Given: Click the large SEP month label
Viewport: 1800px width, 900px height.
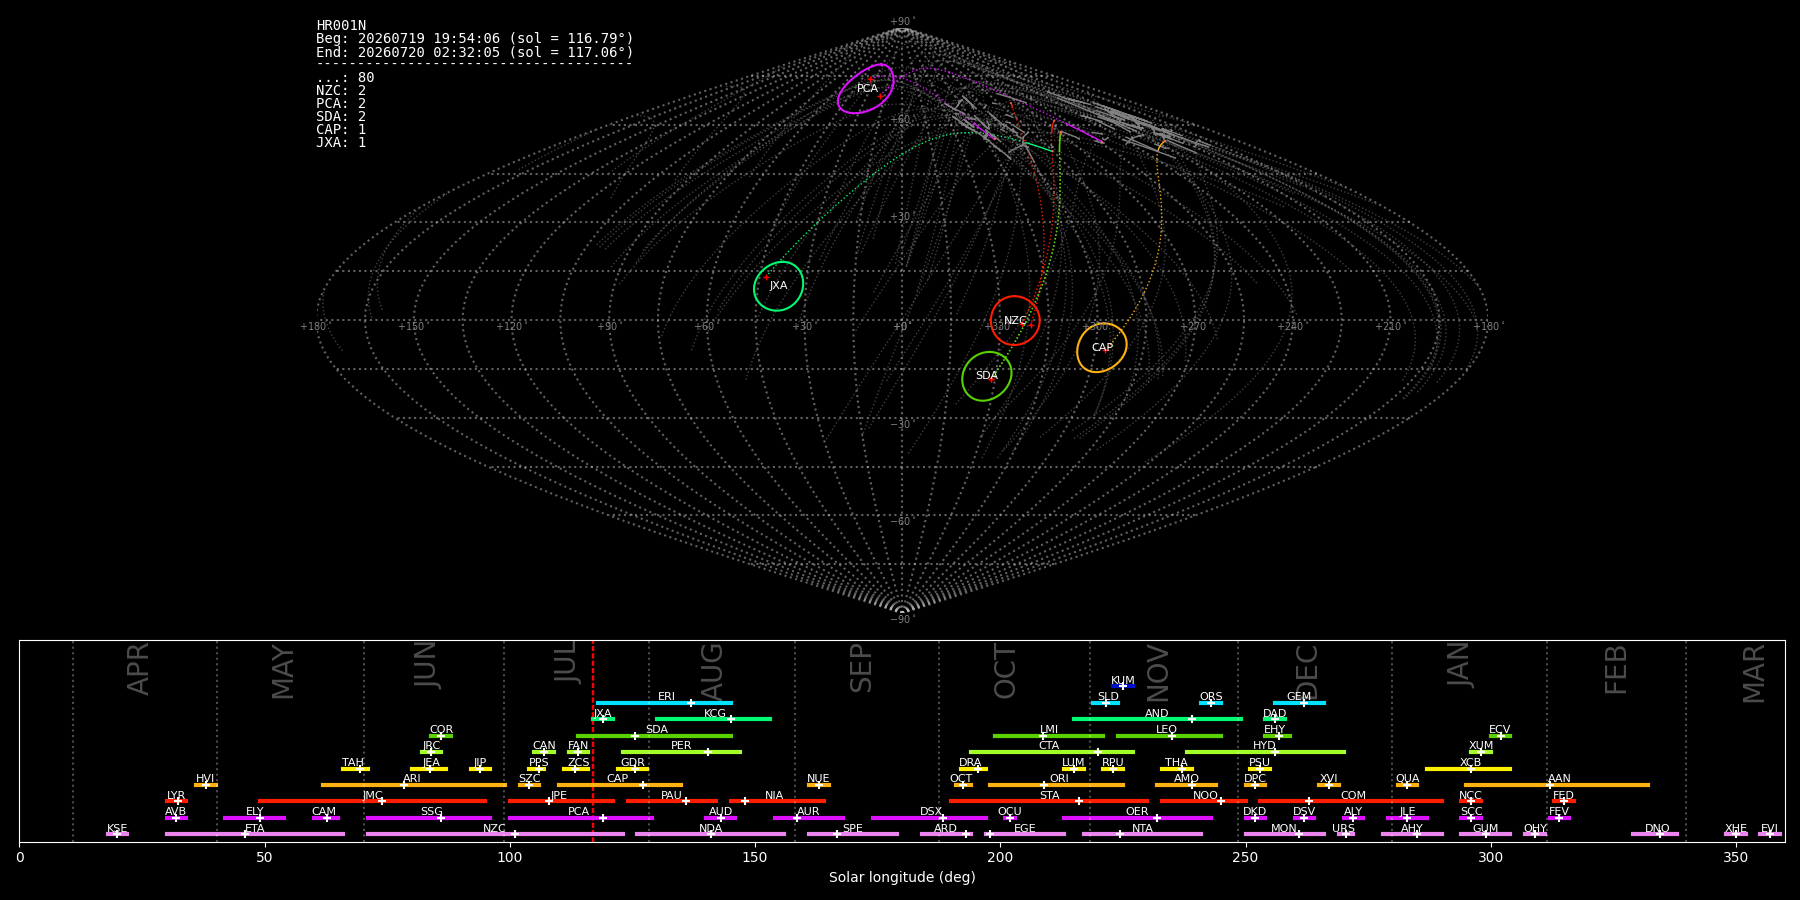Looking at the screenshot, I should [861, 668].
